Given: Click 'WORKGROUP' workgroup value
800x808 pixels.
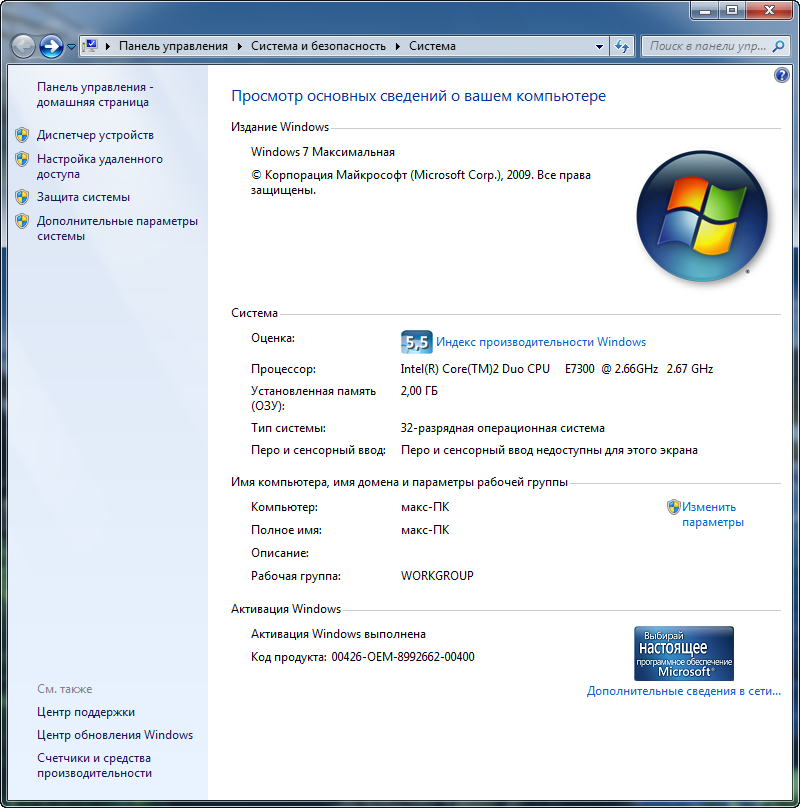Looking at the screenshot, I should click(437, 576).
